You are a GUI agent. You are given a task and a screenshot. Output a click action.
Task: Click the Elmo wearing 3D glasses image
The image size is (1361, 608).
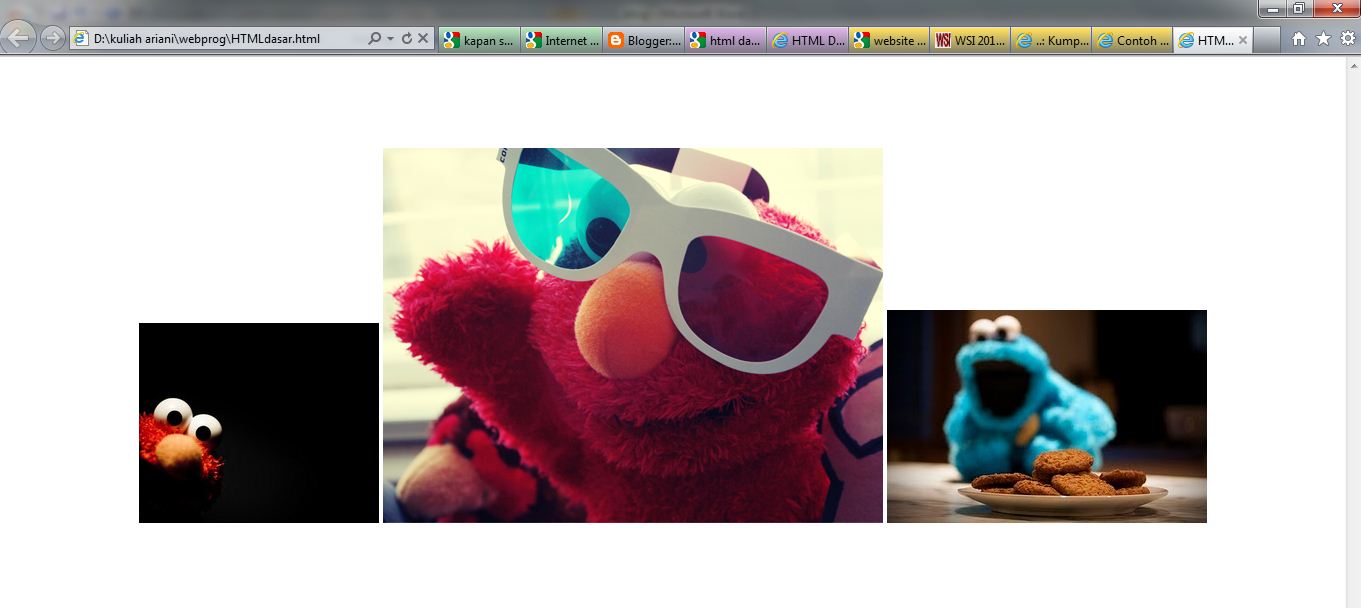pos(633,335)
